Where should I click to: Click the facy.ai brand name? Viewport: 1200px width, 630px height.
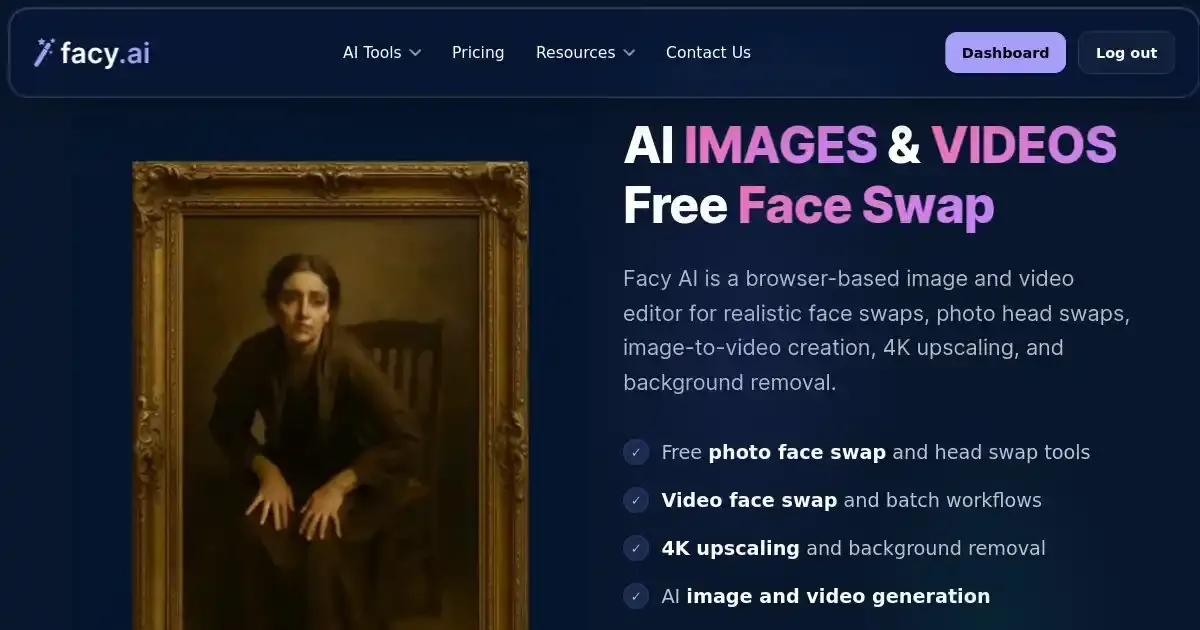(x=105, y=53)
